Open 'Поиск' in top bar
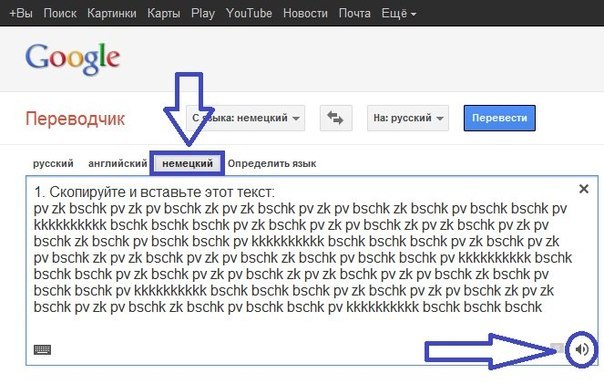 pos(60,13)
